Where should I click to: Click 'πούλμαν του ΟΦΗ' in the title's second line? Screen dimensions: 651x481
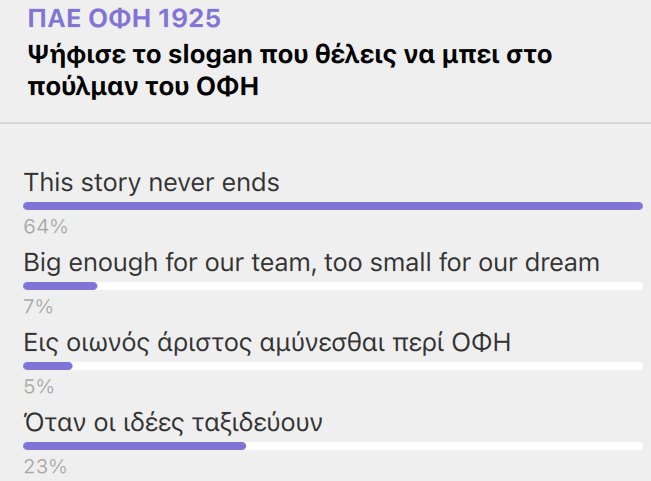click(143, 86)
